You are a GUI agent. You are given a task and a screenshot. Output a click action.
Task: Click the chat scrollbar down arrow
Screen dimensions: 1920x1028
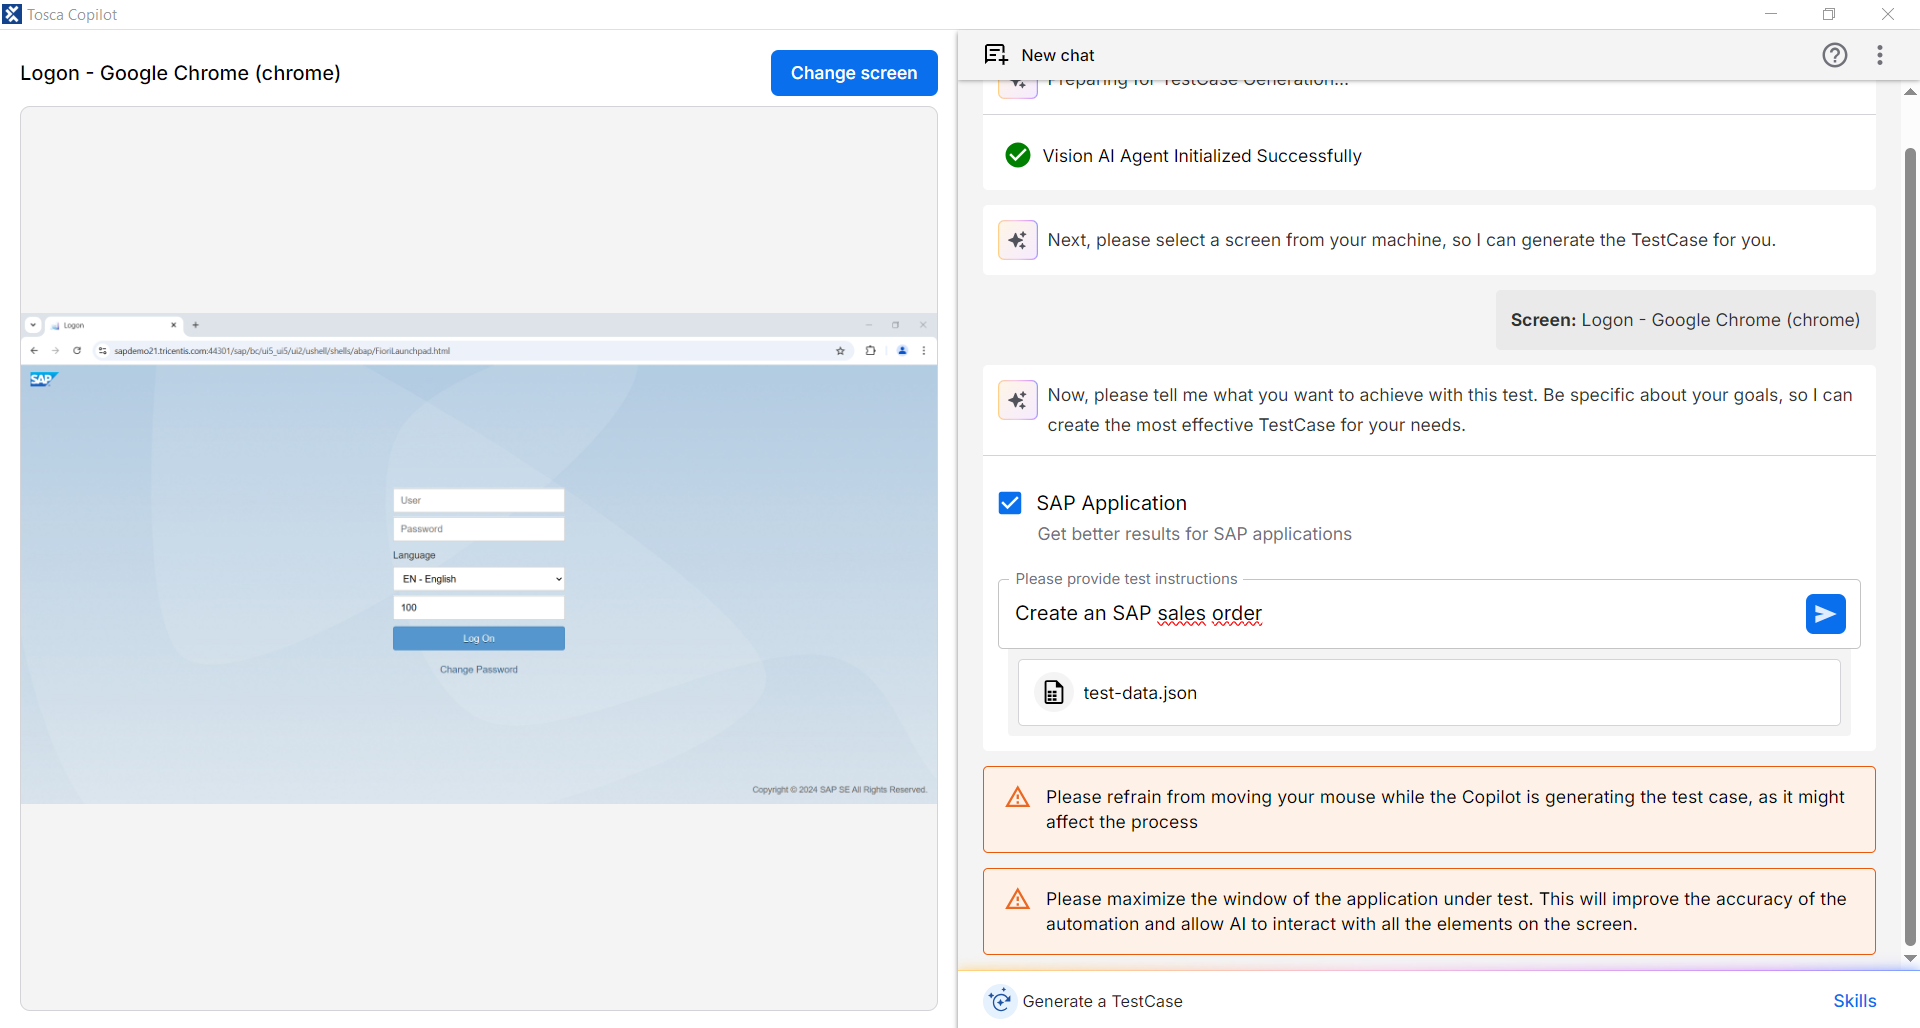(1910, 958)
